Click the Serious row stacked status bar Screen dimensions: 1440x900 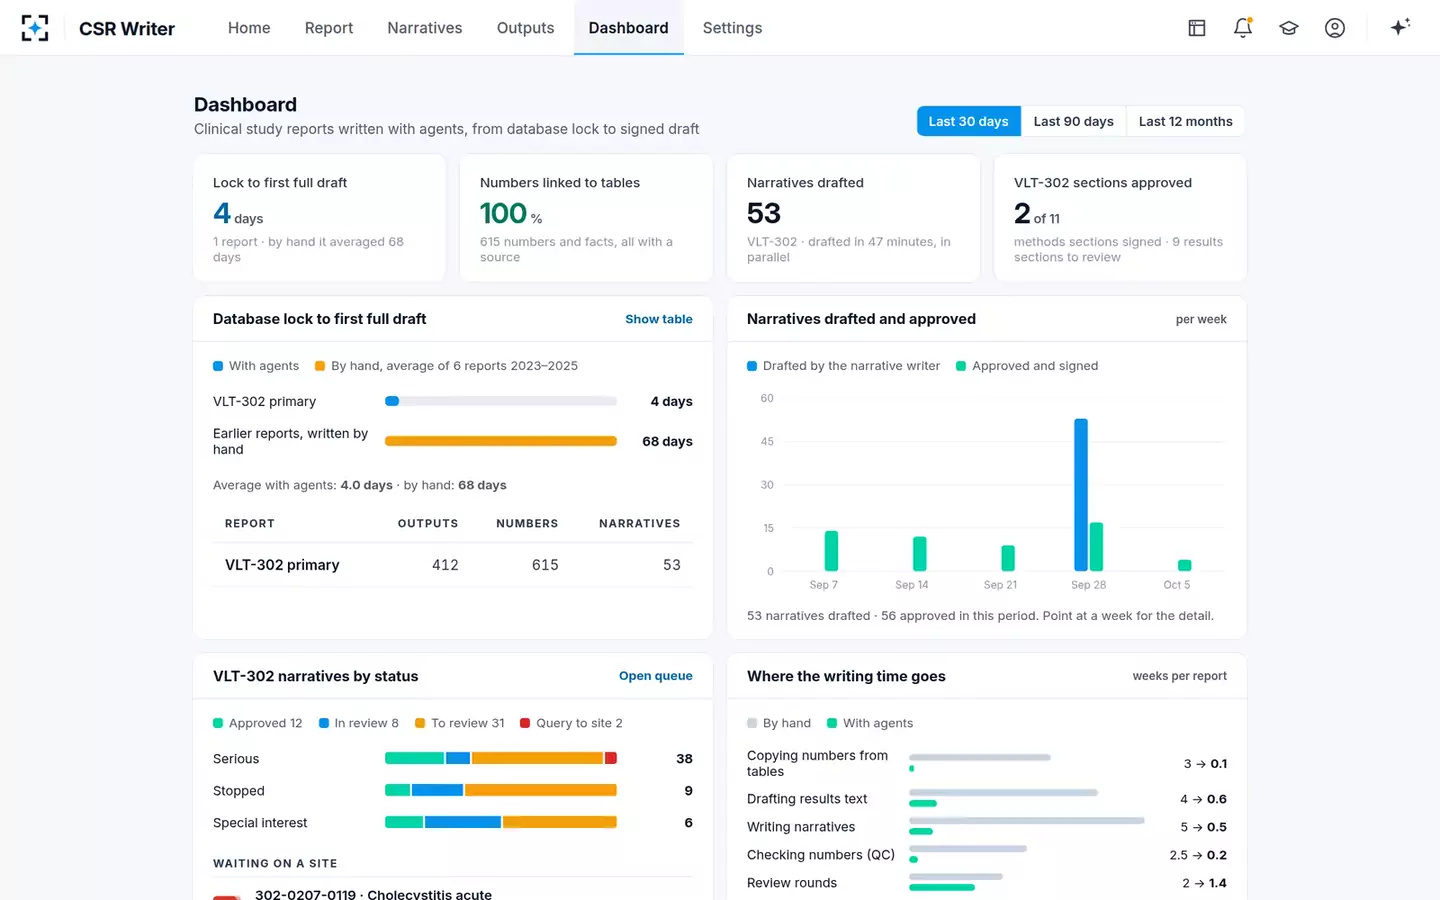[501, 758]
